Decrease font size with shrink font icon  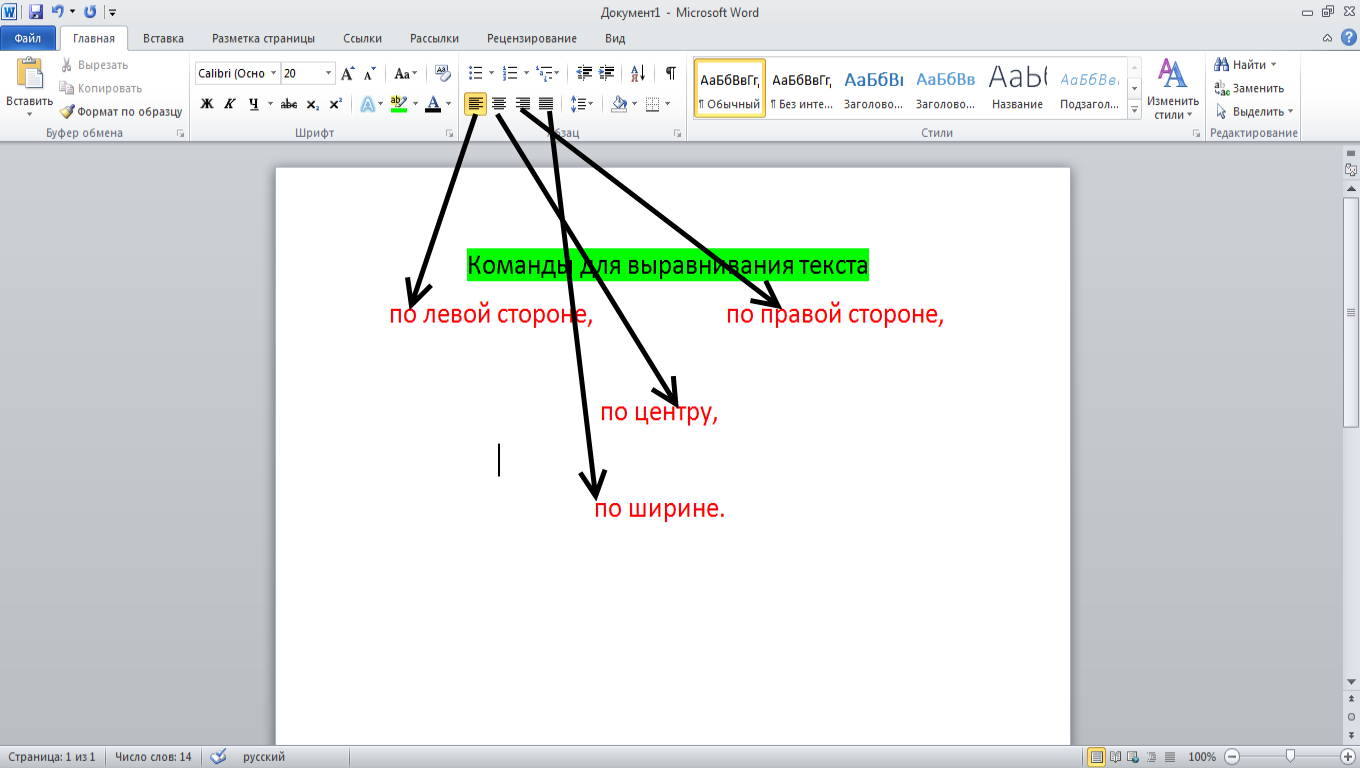[369, 73]
